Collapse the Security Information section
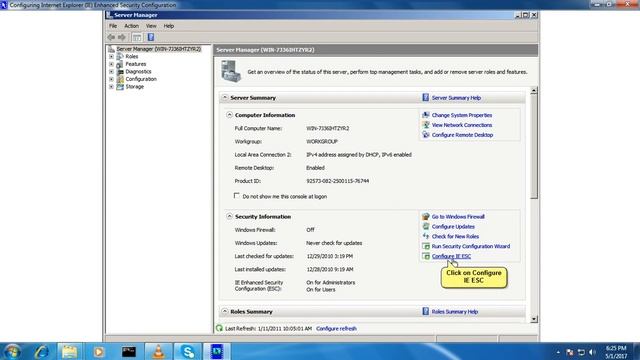 coord(229,216)
